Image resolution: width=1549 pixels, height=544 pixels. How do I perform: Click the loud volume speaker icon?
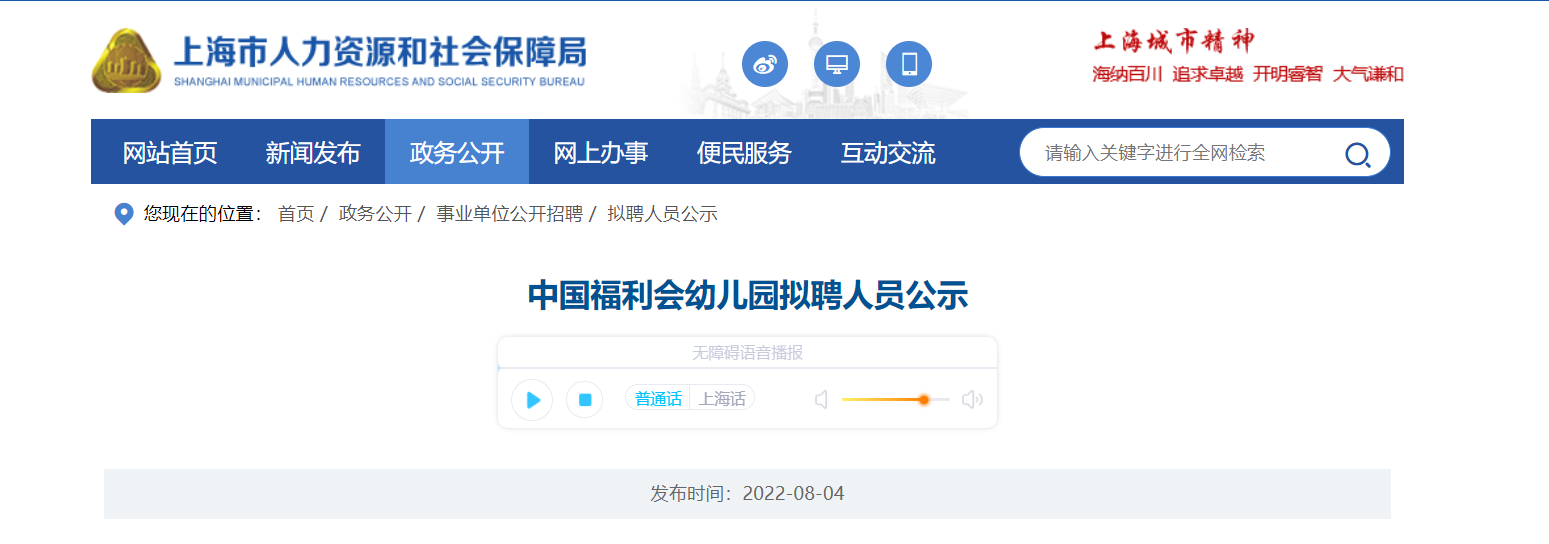[972, 400]
